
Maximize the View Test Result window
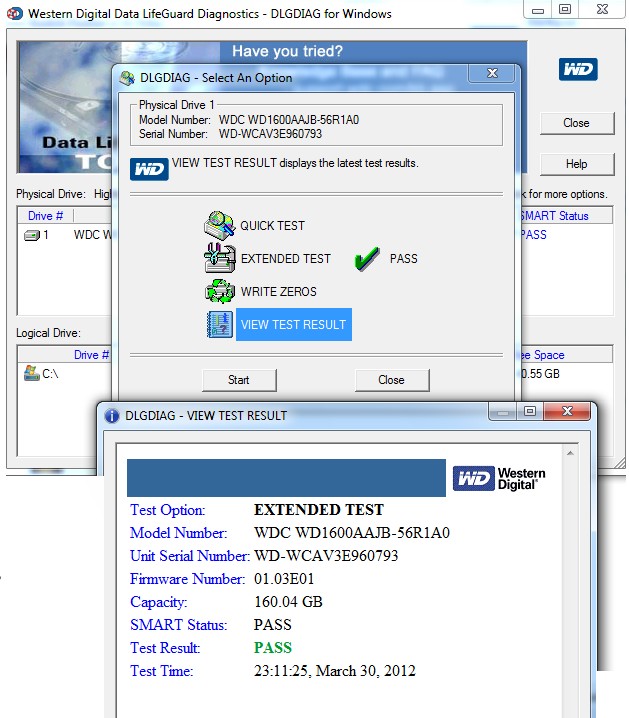(530, 411)
